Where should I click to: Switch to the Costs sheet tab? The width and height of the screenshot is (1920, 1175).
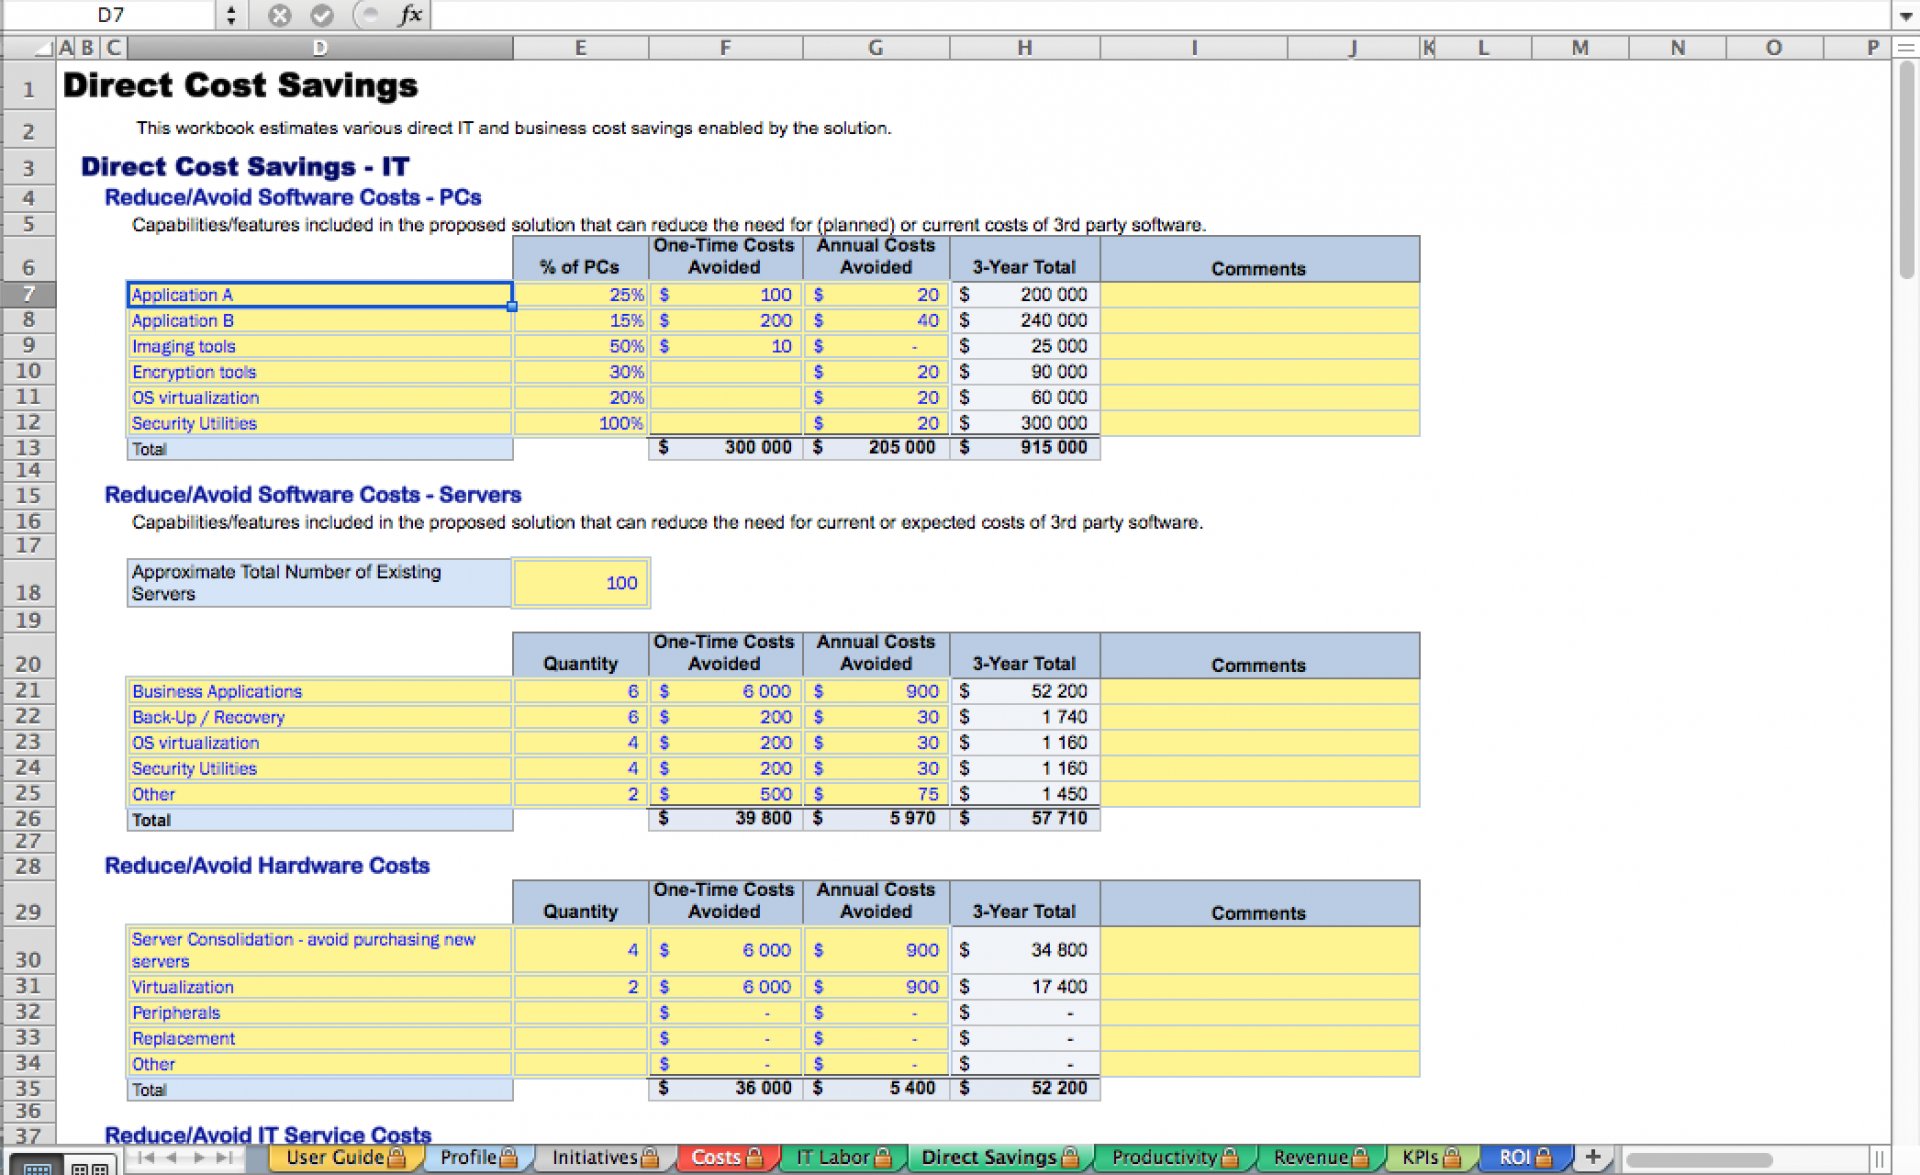click(x=727, y=1158)
